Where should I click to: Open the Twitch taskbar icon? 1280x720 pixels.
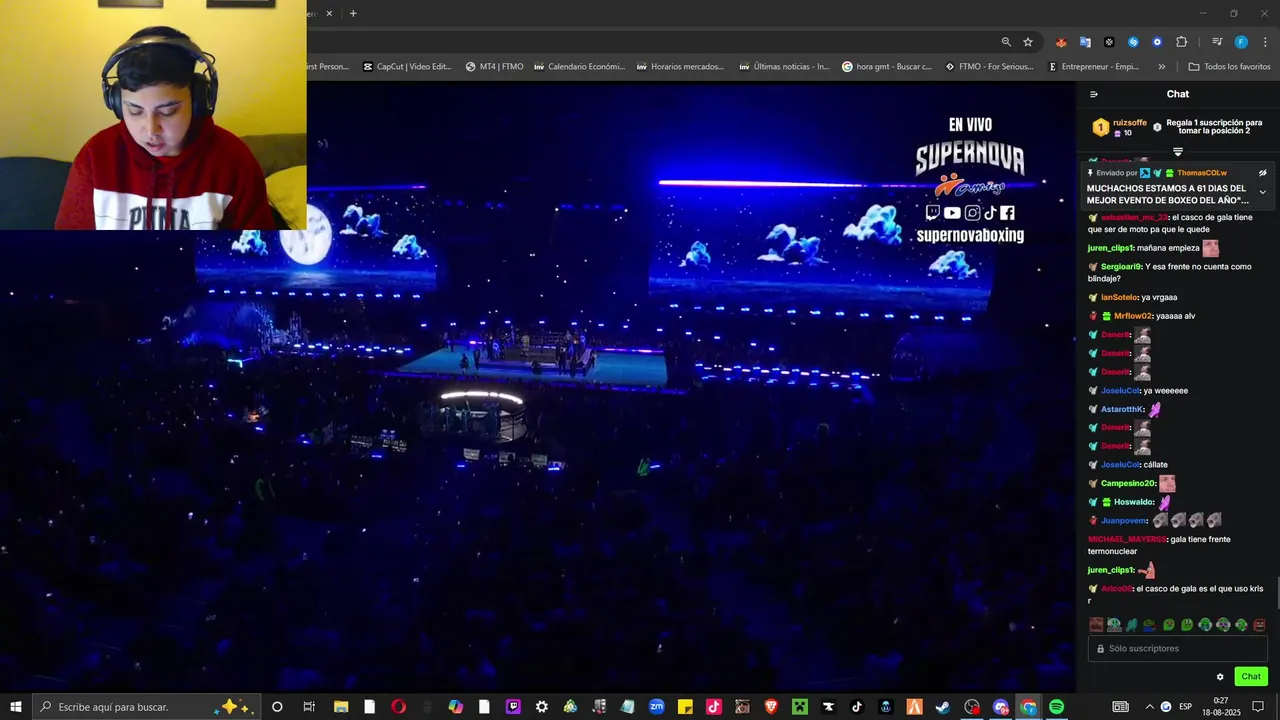(x=514, y=707)
